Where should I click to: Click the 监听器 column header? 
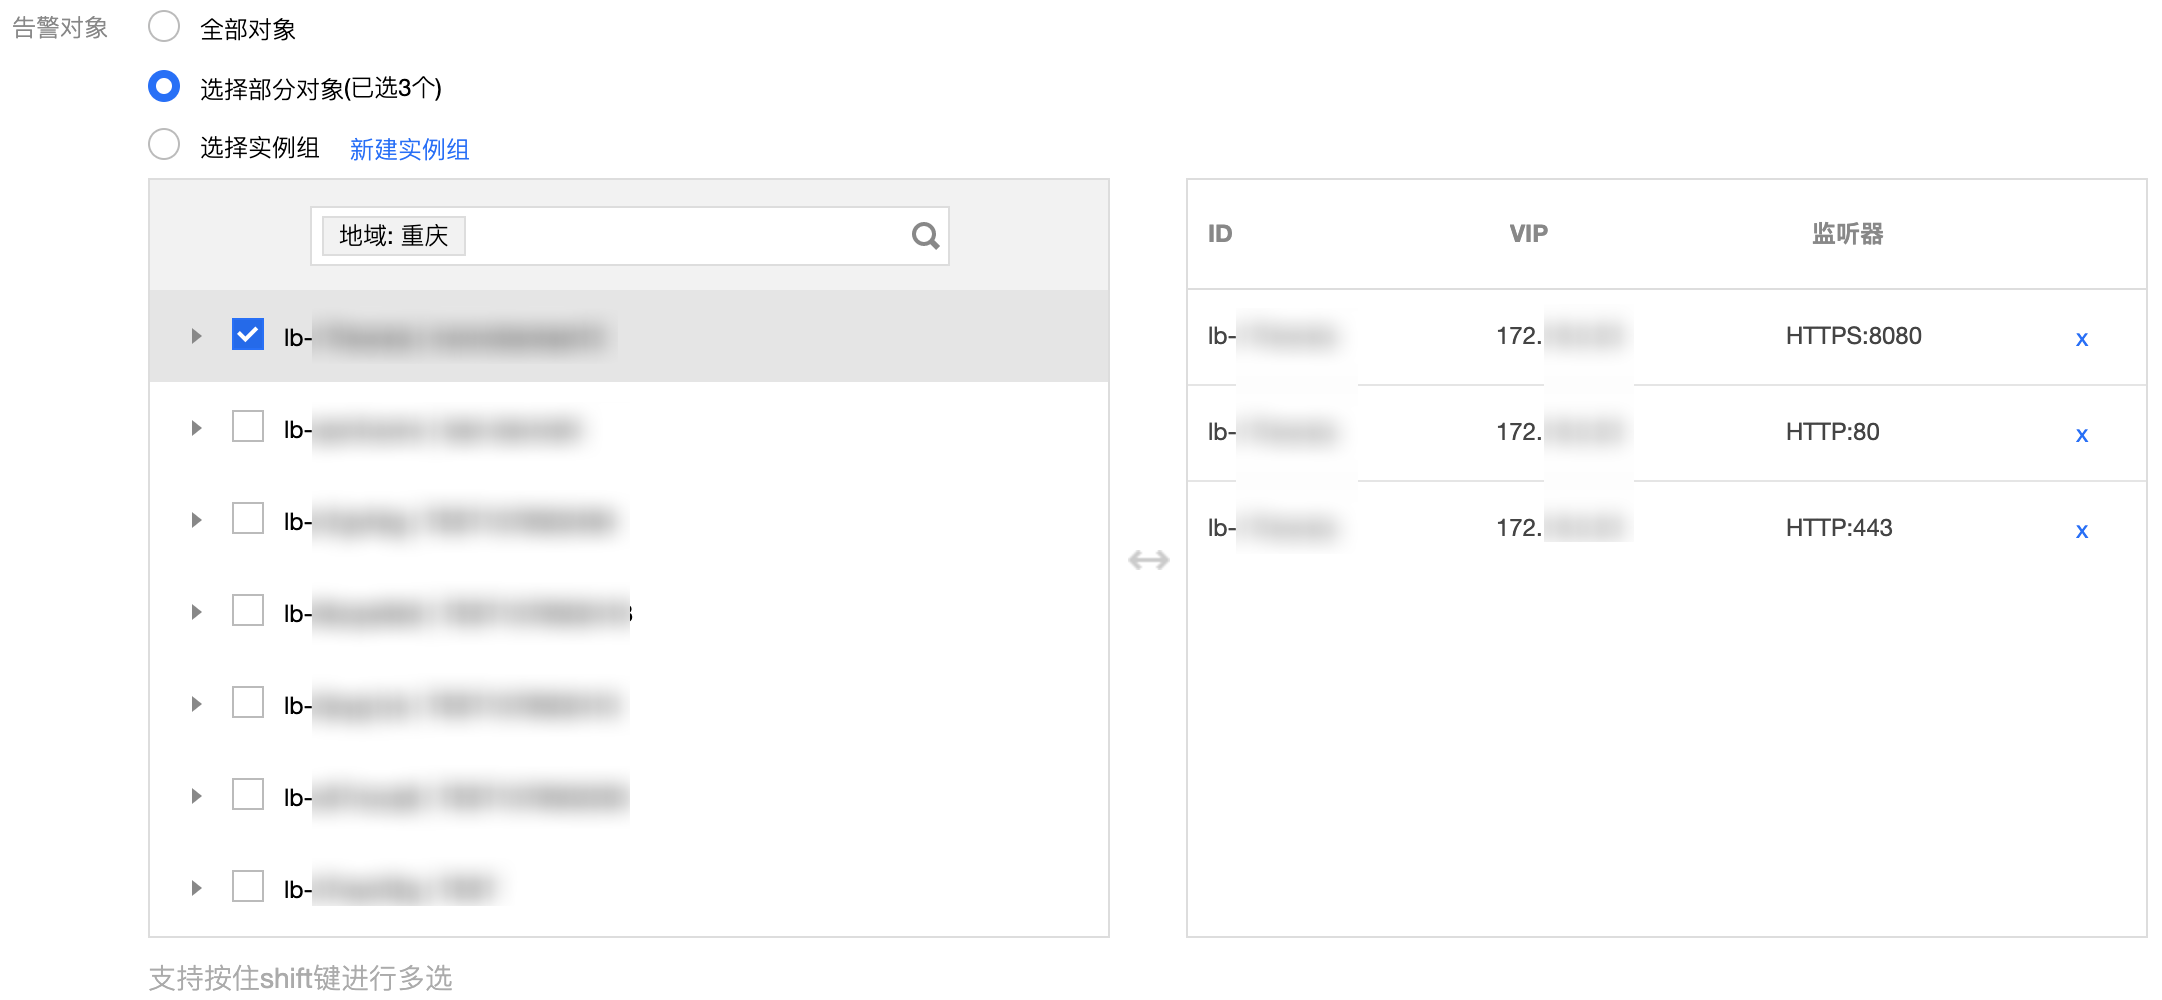click(x=1847, y=234)
